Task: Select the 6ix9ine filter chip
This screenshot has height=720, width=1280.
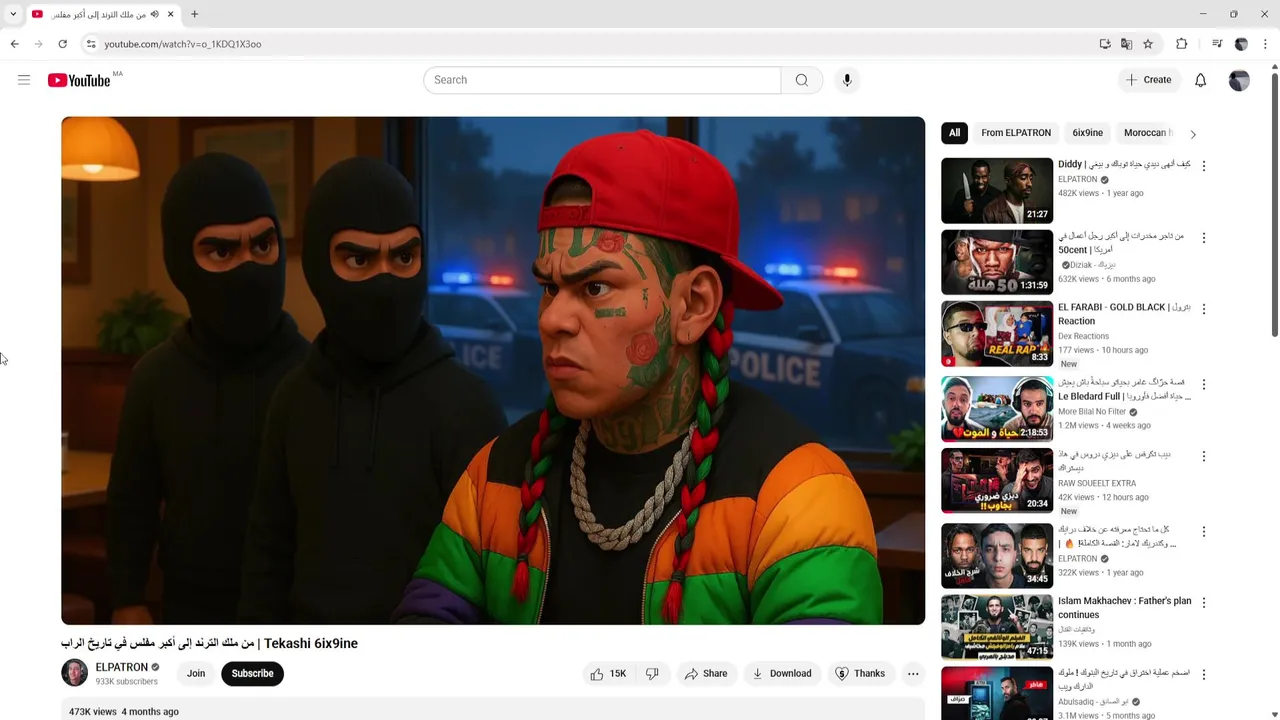Action: click(x=1087, y=133)
